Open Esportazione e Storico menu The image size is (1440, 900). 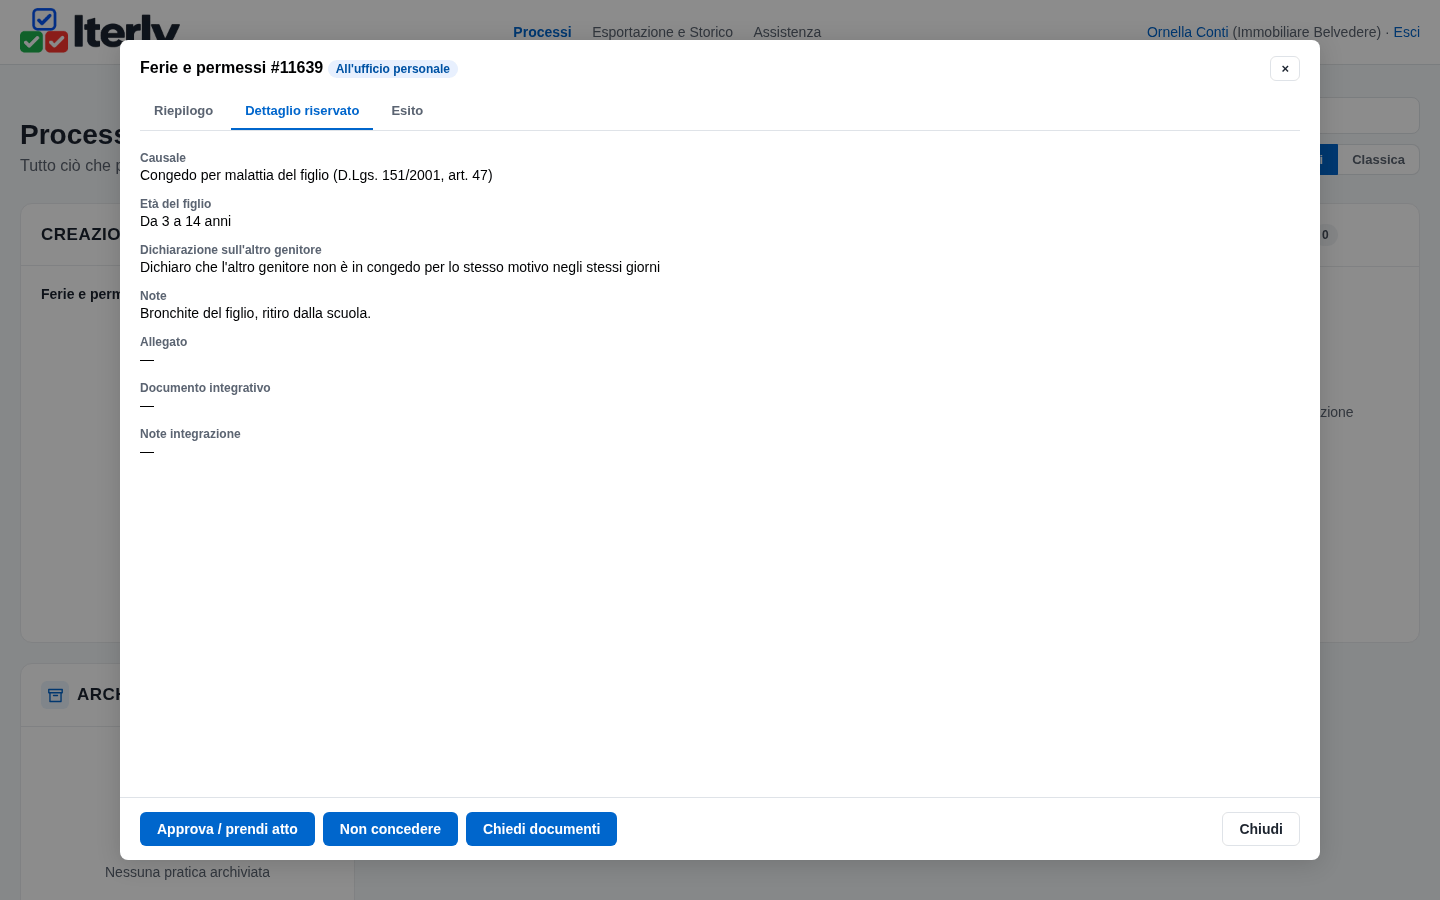pos(662,32)
